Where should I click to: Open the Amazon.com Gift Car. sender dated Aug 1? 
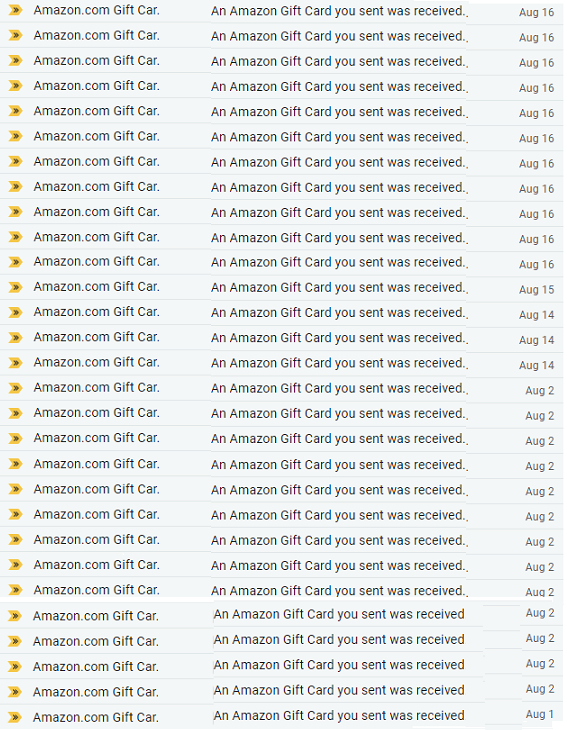(95, 717)
